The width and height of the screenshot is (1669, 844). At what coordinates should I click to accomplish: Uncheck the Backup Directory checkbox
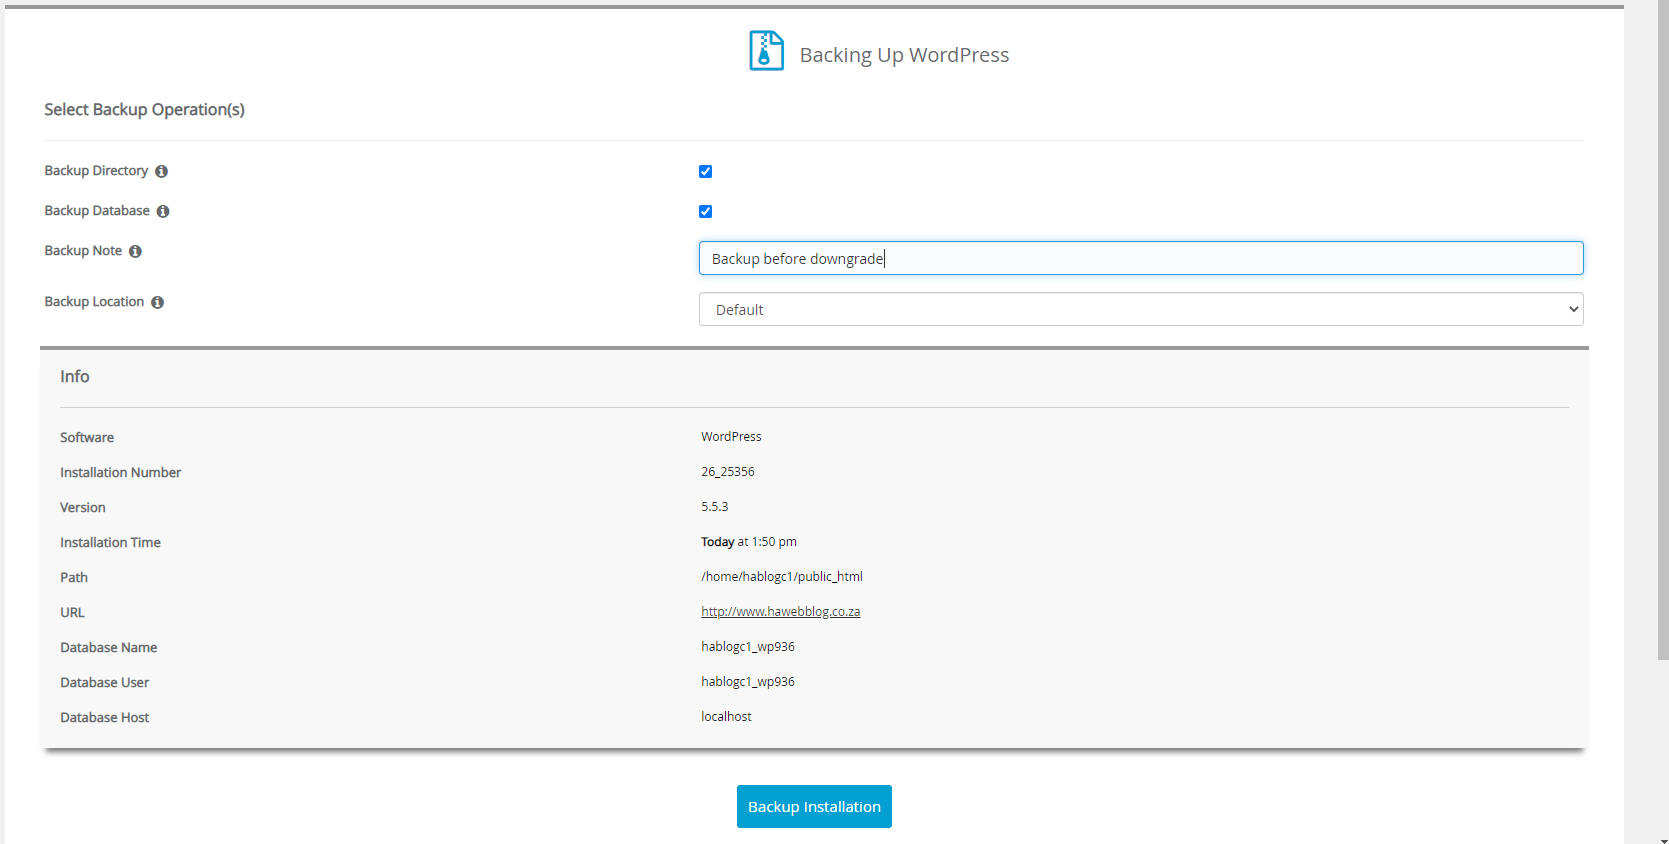(705, 172)
